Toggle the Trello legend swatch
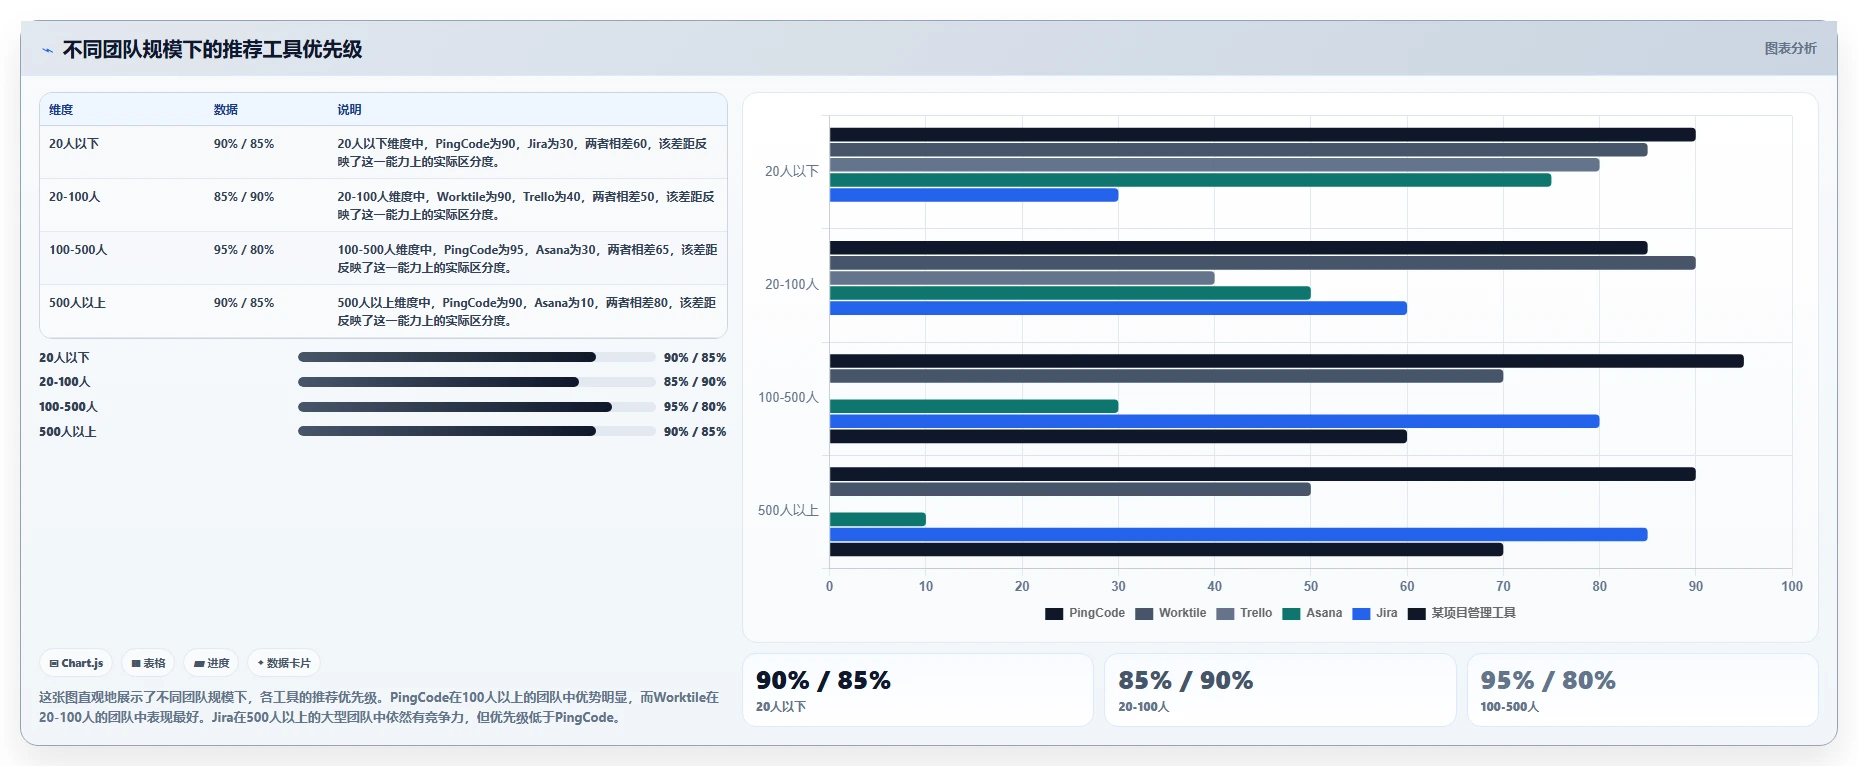This screenshot has width=1858, height=766. (x=1225, y=614)
